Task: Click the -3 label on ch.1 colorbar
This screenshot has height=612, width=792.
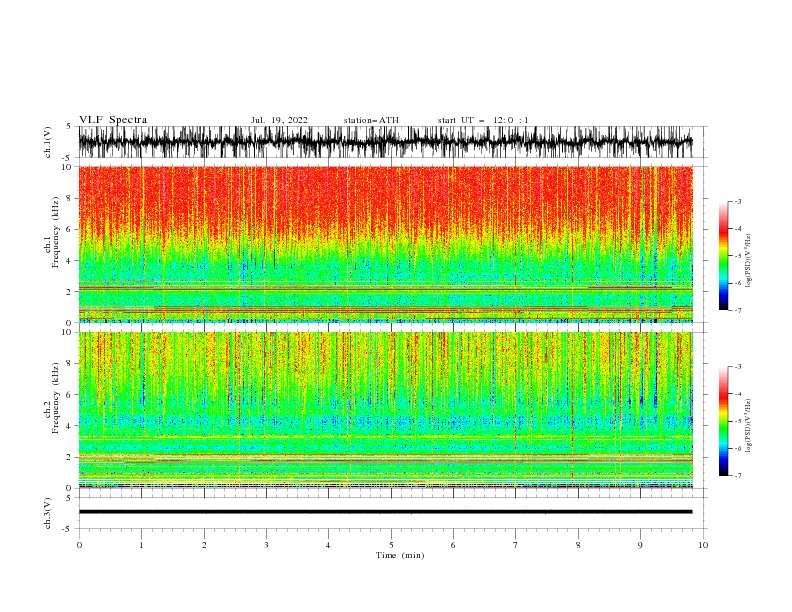Action: coord(738,201)
